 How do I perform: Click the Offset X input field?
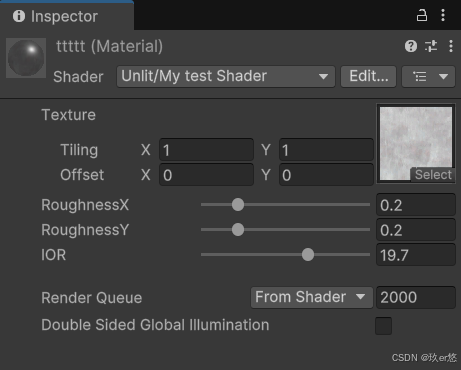[206, 175]
